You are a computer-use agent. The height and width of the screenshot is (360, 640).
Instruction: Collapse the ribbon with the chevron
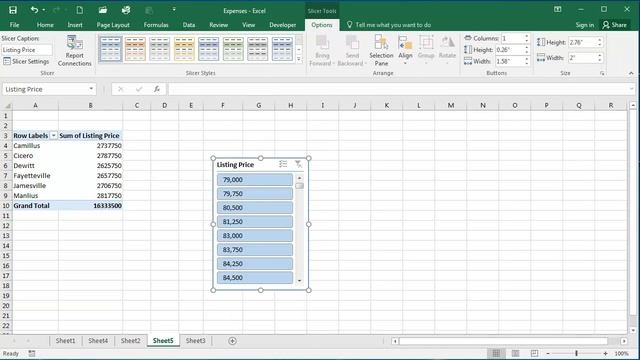[x=631, y=73]
